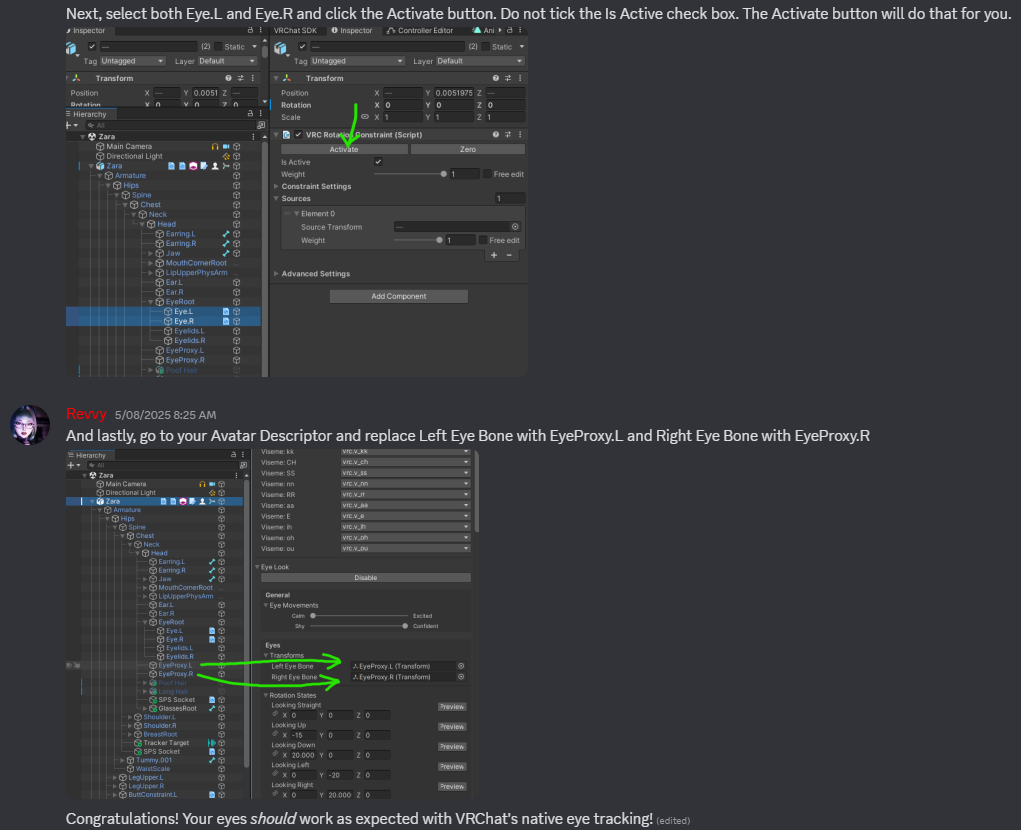Click Revvy username link
The height and width of the screenshot is (830, 1021).
(x=86, y=414)
